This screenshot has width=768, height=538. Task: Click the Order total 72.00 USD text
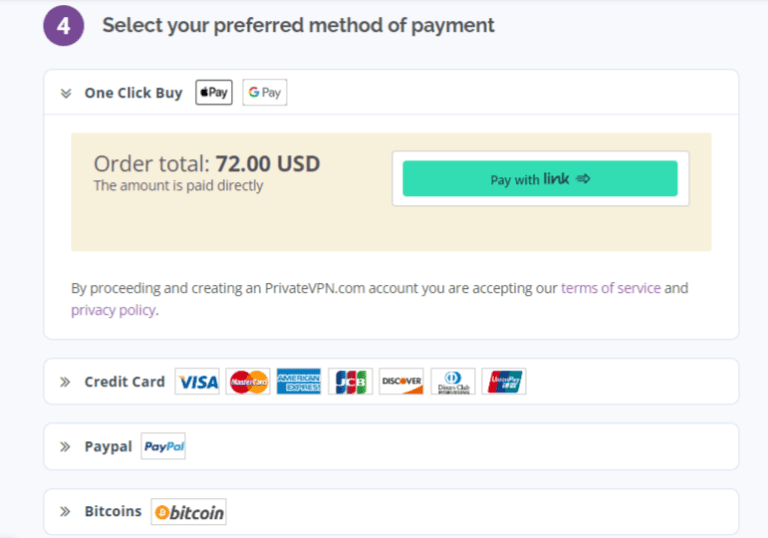[x=207, y=163]
